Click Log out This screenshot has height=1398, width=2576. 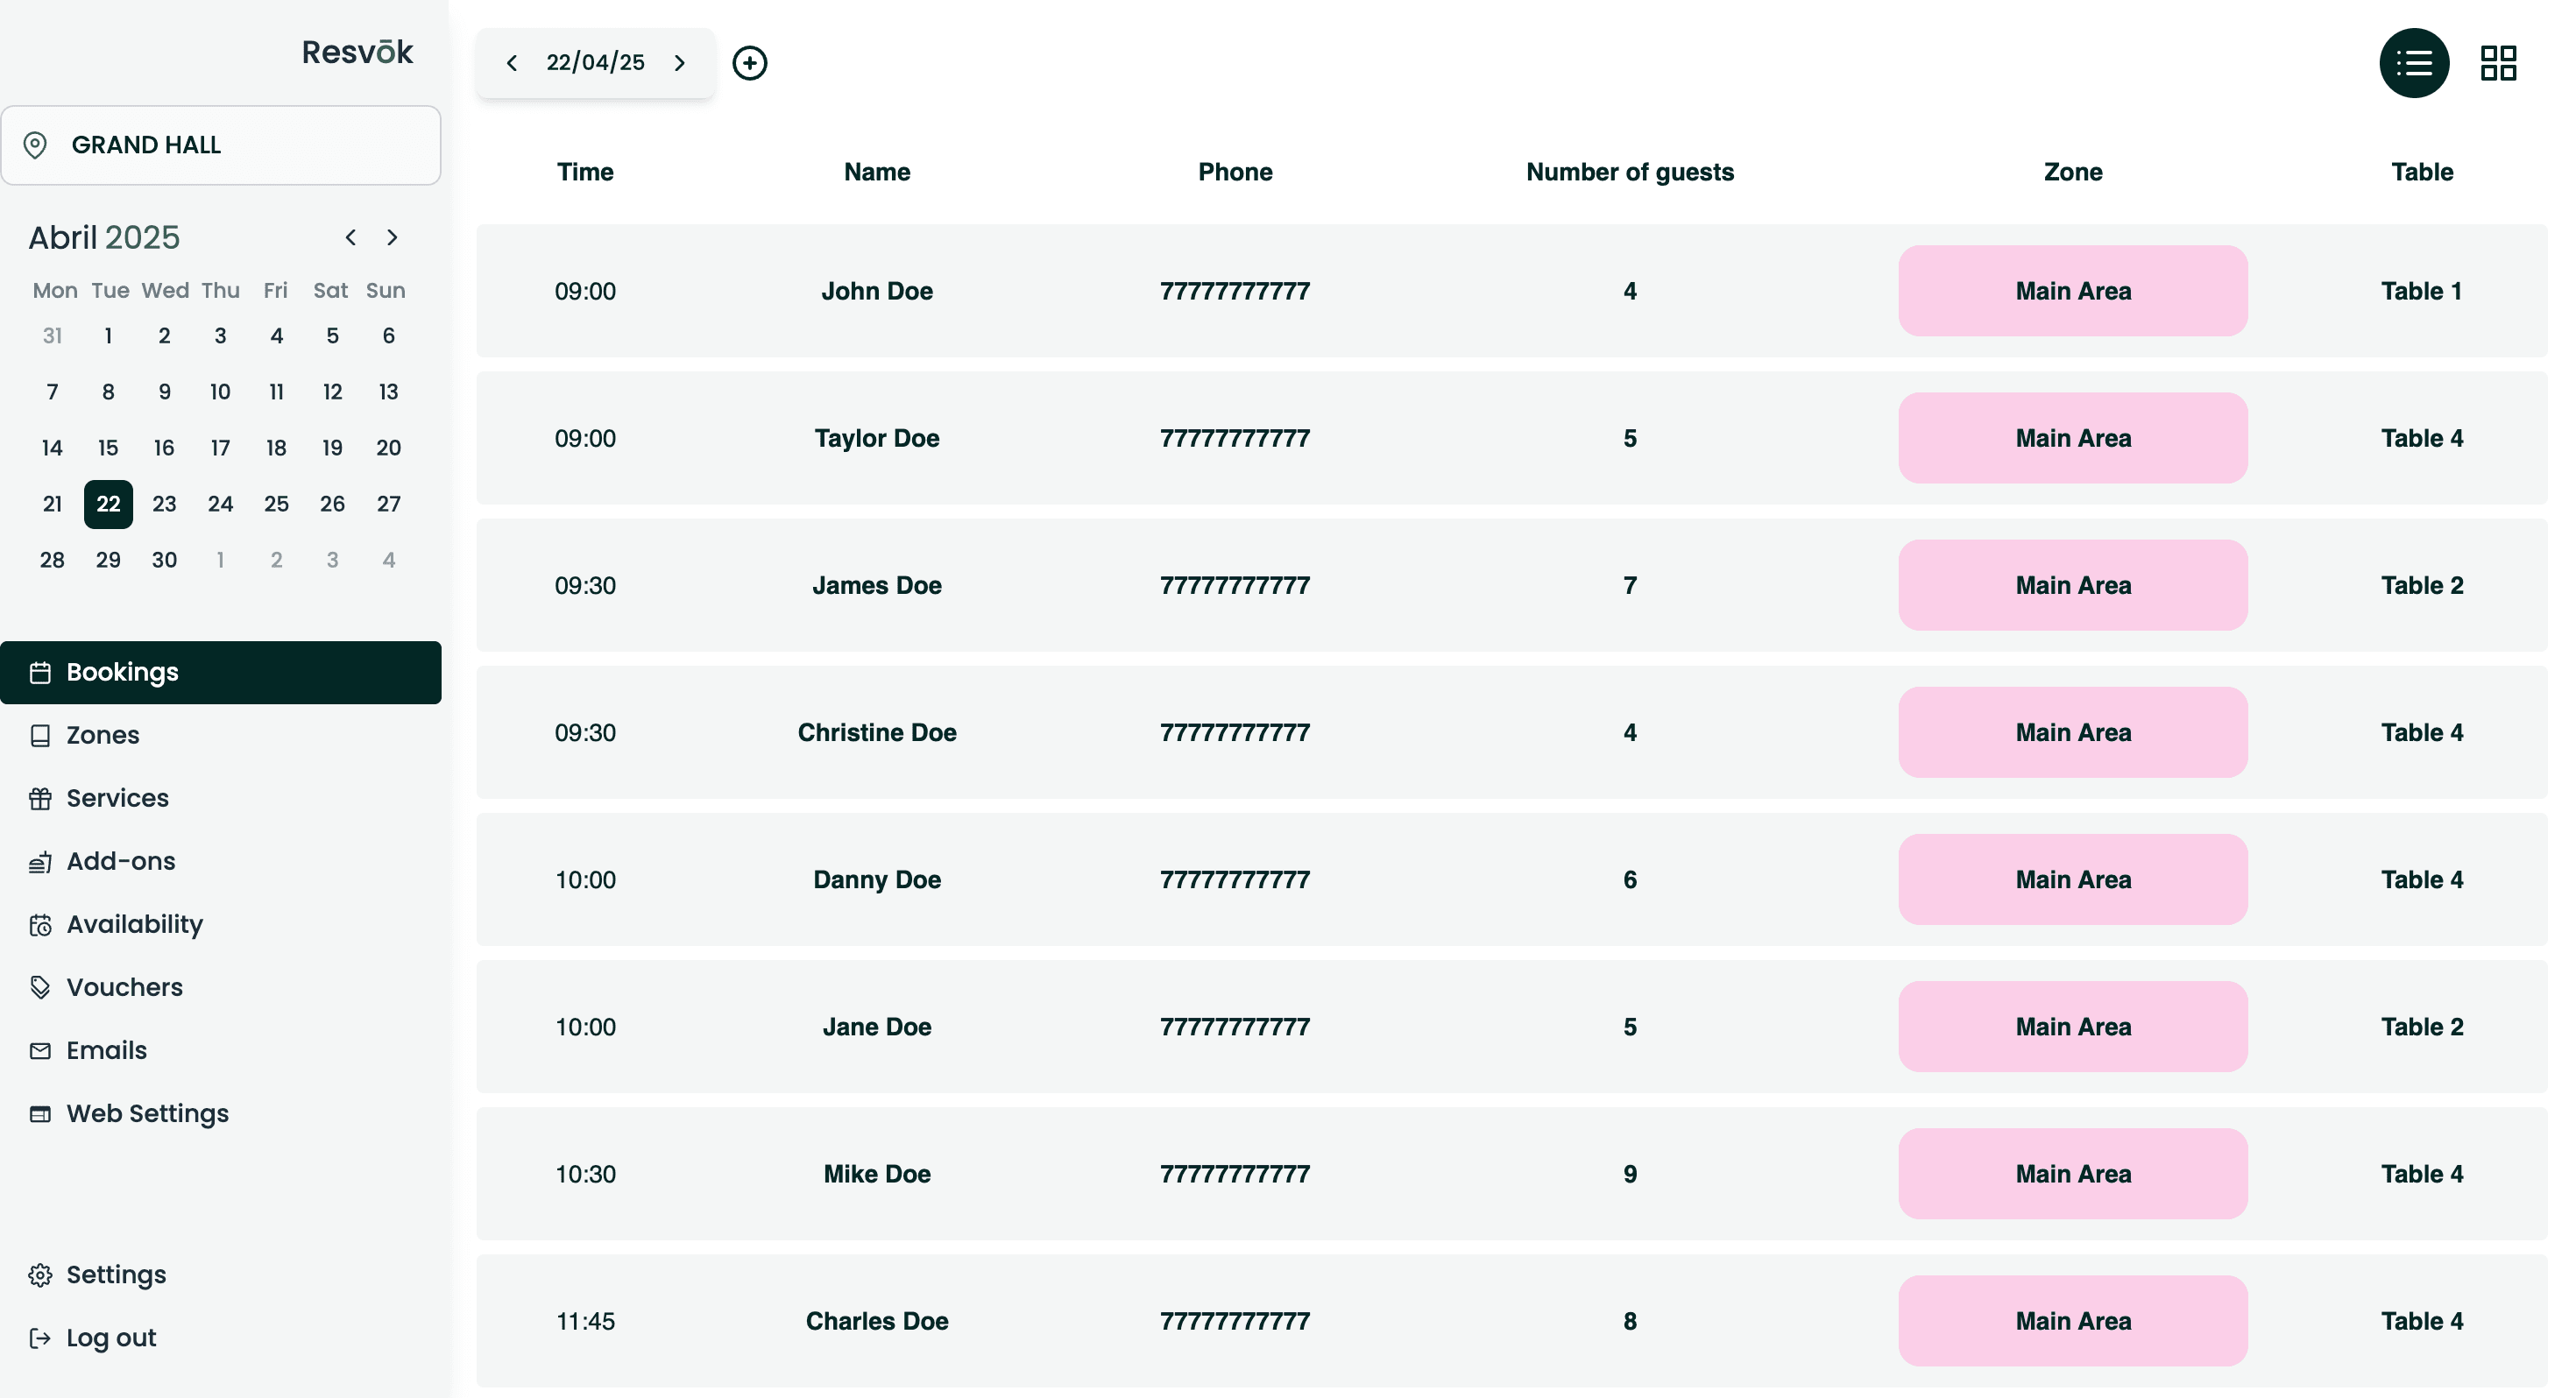pos(110,1337)
